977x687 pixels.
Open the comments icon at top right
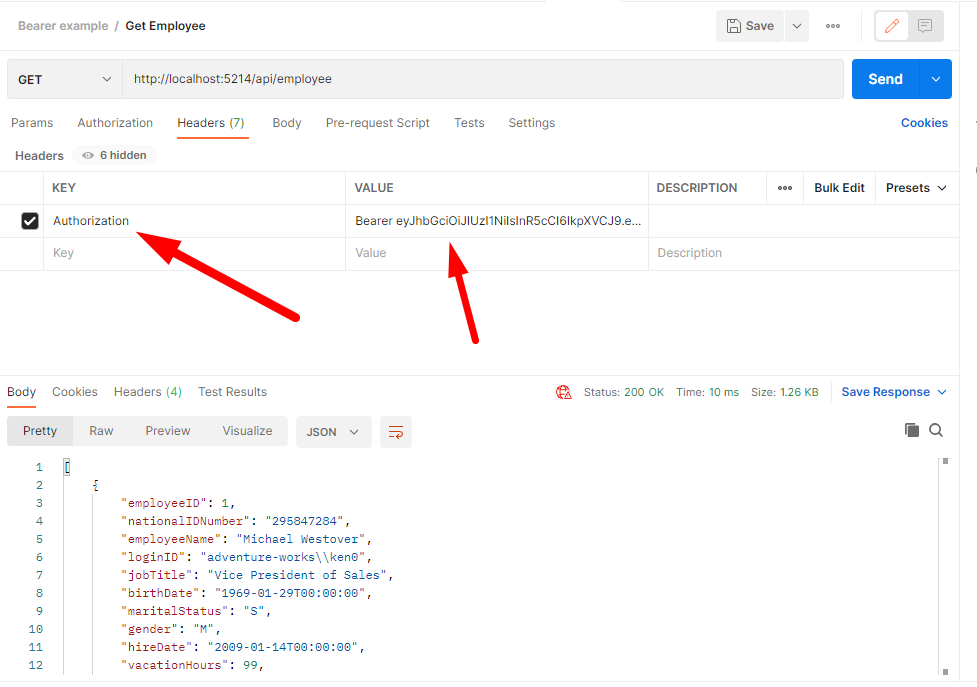[925, 26]
